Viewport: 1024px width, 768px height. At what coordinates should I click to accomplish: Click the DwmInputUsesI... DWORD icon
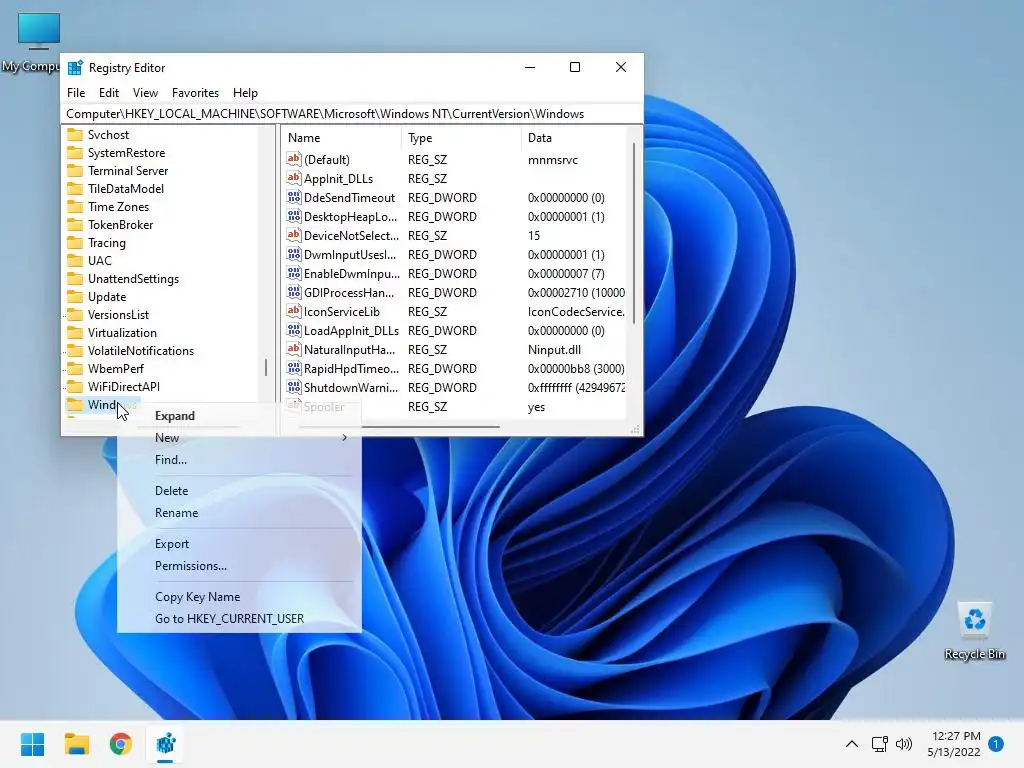[x=294, y=254]
